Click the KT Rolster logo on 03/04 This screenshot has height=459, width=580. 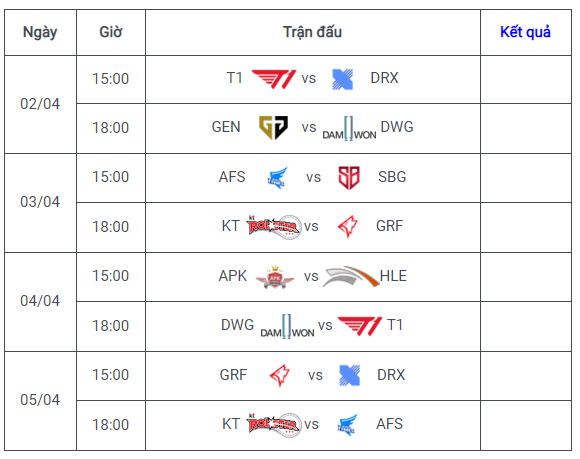pos(274,226)
